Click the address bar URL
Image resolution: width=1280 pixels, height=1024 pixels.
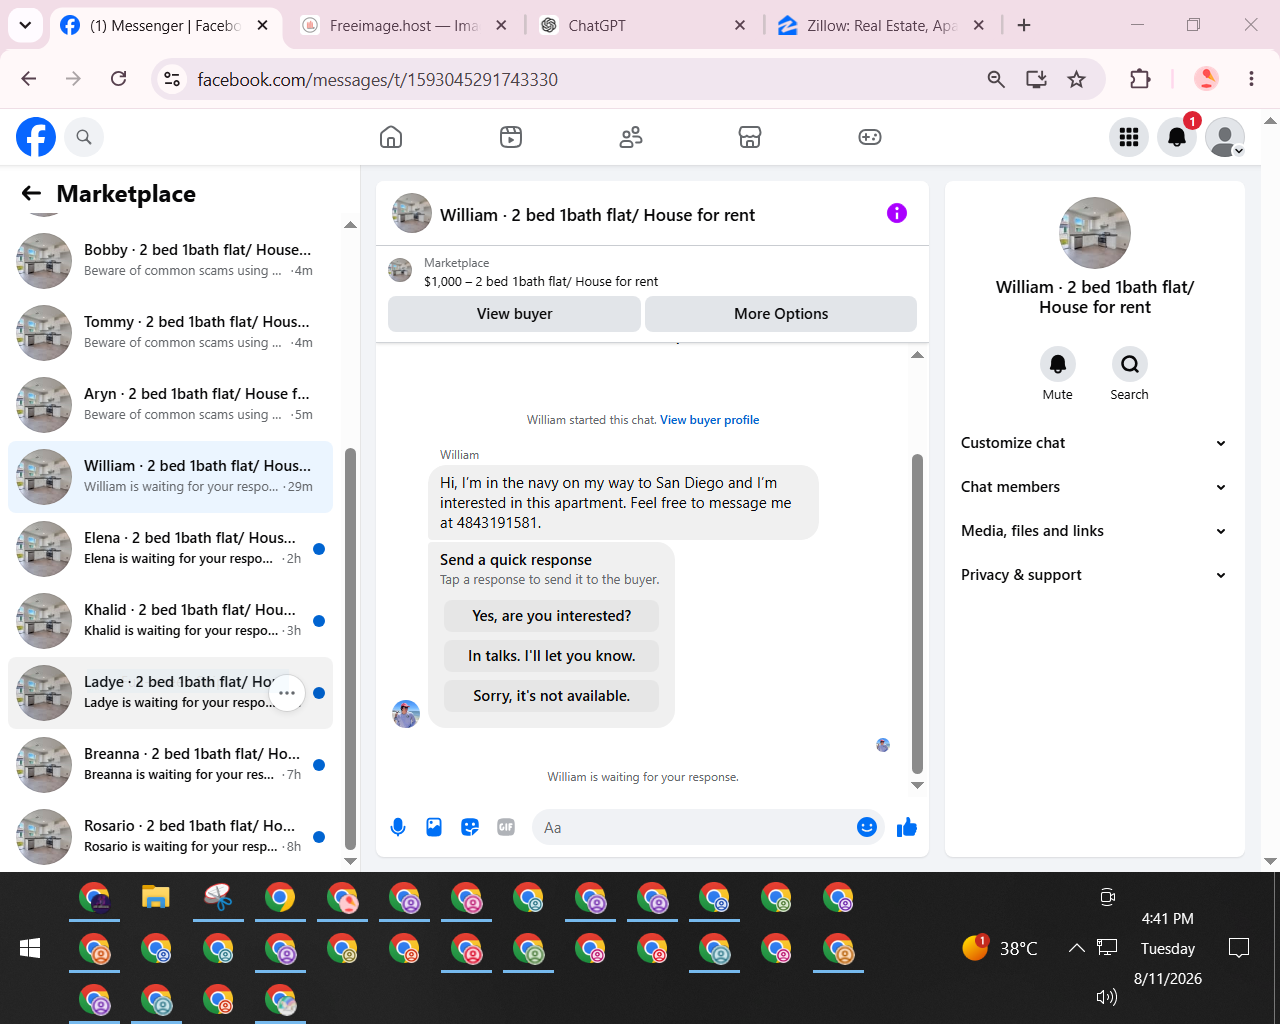378,79
